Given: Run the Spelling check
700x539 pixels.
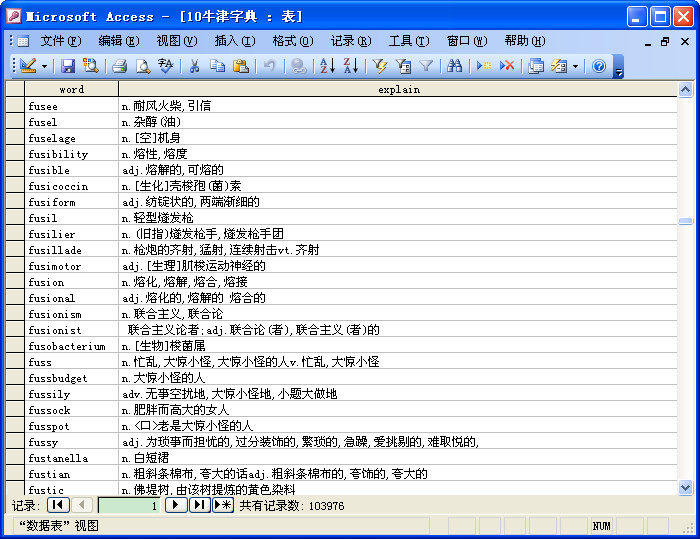Looking at the screenshot, I should click(x=166, y=66).
